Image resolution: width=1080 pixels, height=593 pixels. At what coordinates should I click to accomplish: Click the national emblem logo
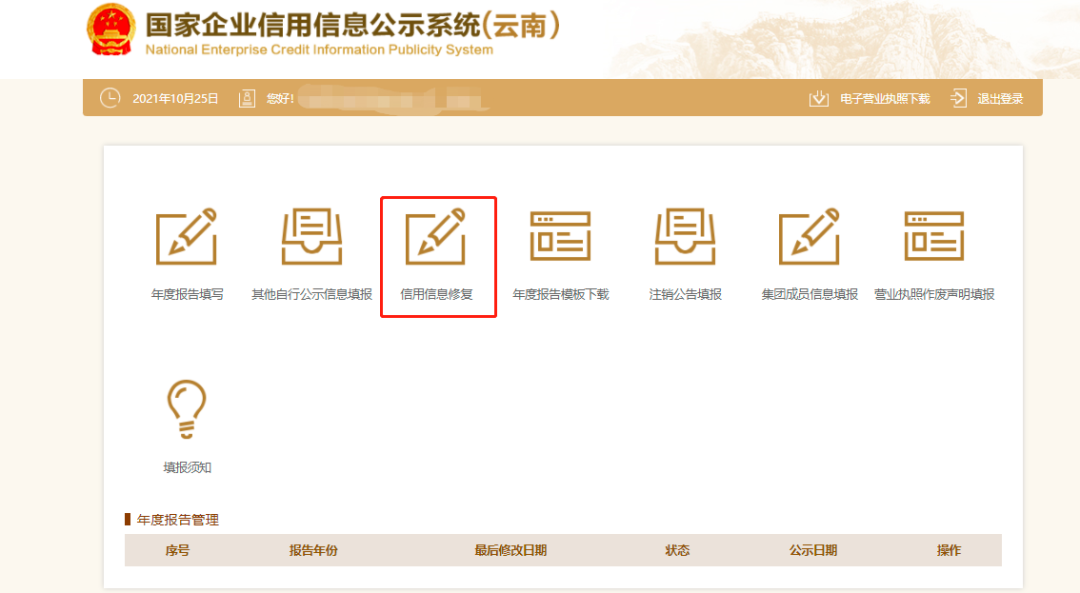tap(111, 31)
